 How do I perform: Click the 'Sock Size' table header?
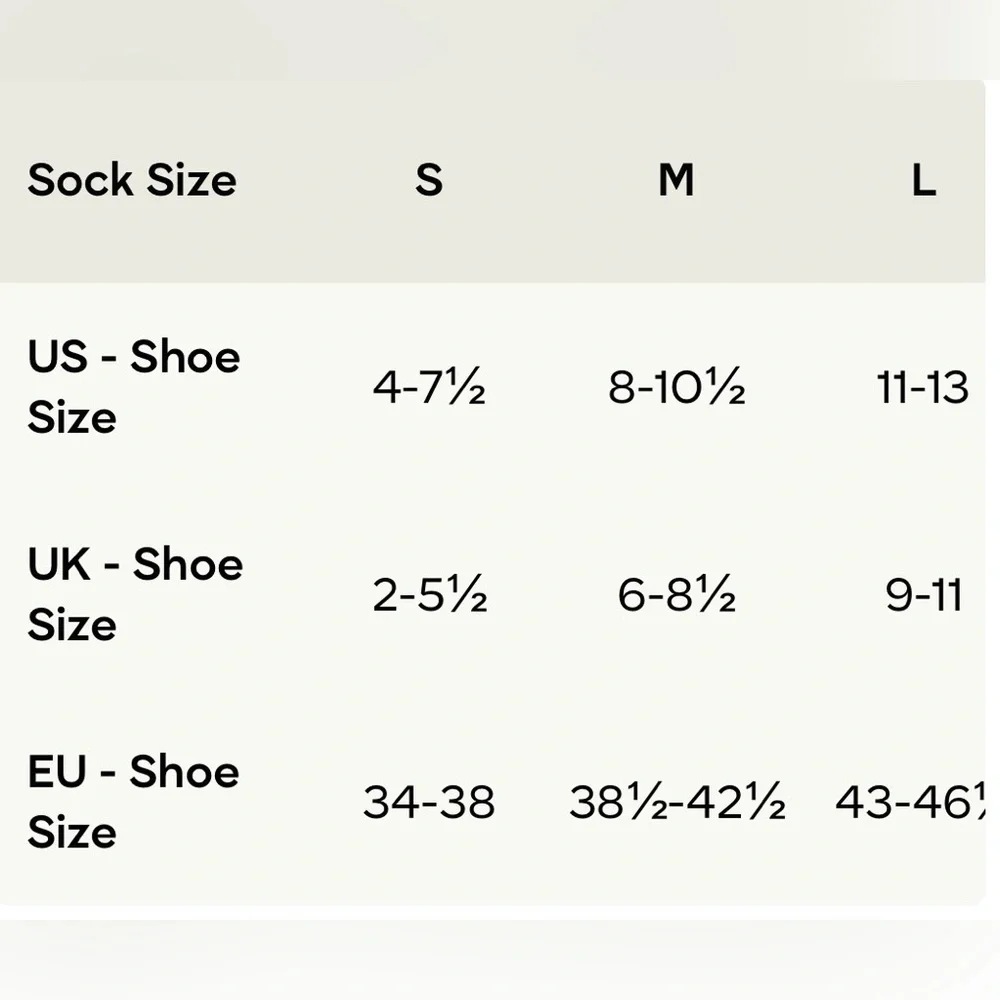pyautogui.click(x=132, y=181)
